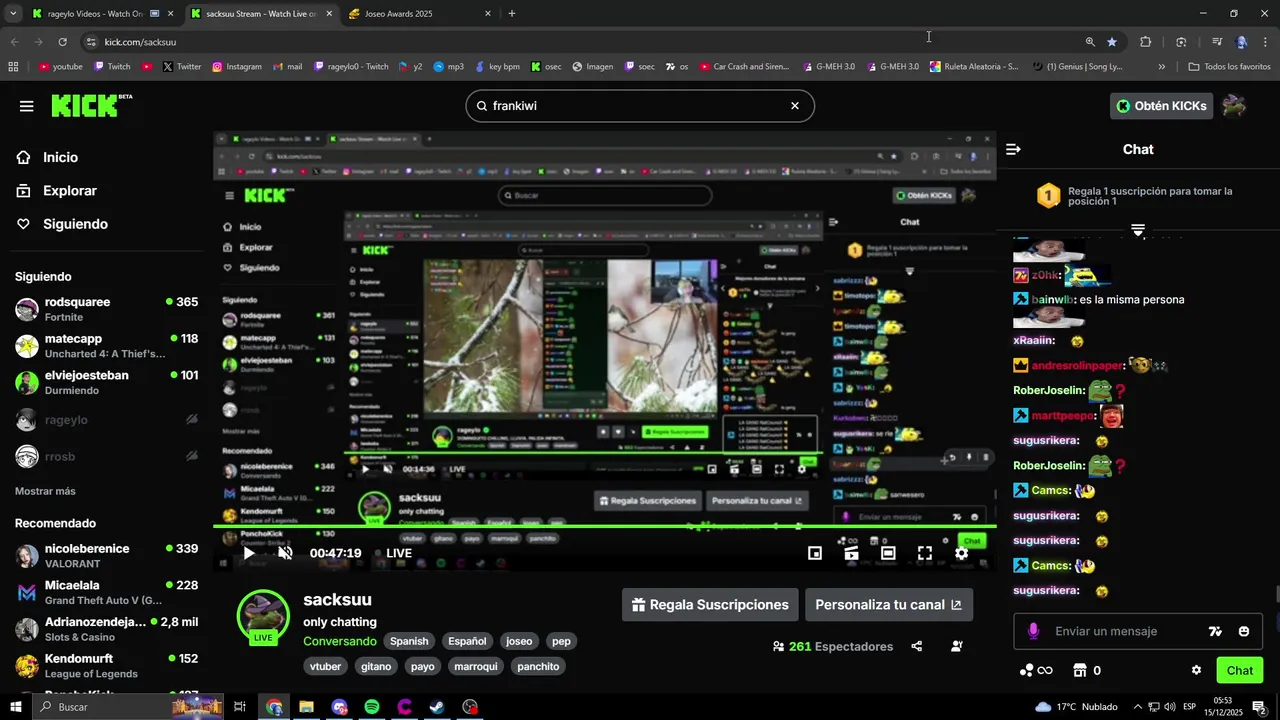
Task: Open Micaelala recommended channel
Action: [106, 592]
